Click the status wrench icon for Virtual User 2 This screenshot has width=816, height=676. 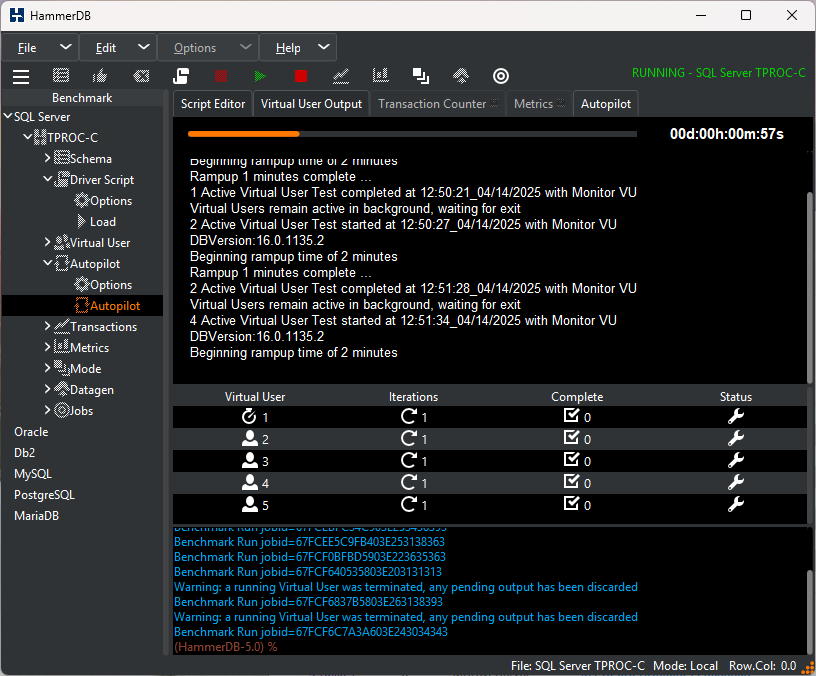pyautogui.click(x=736, y=438)
